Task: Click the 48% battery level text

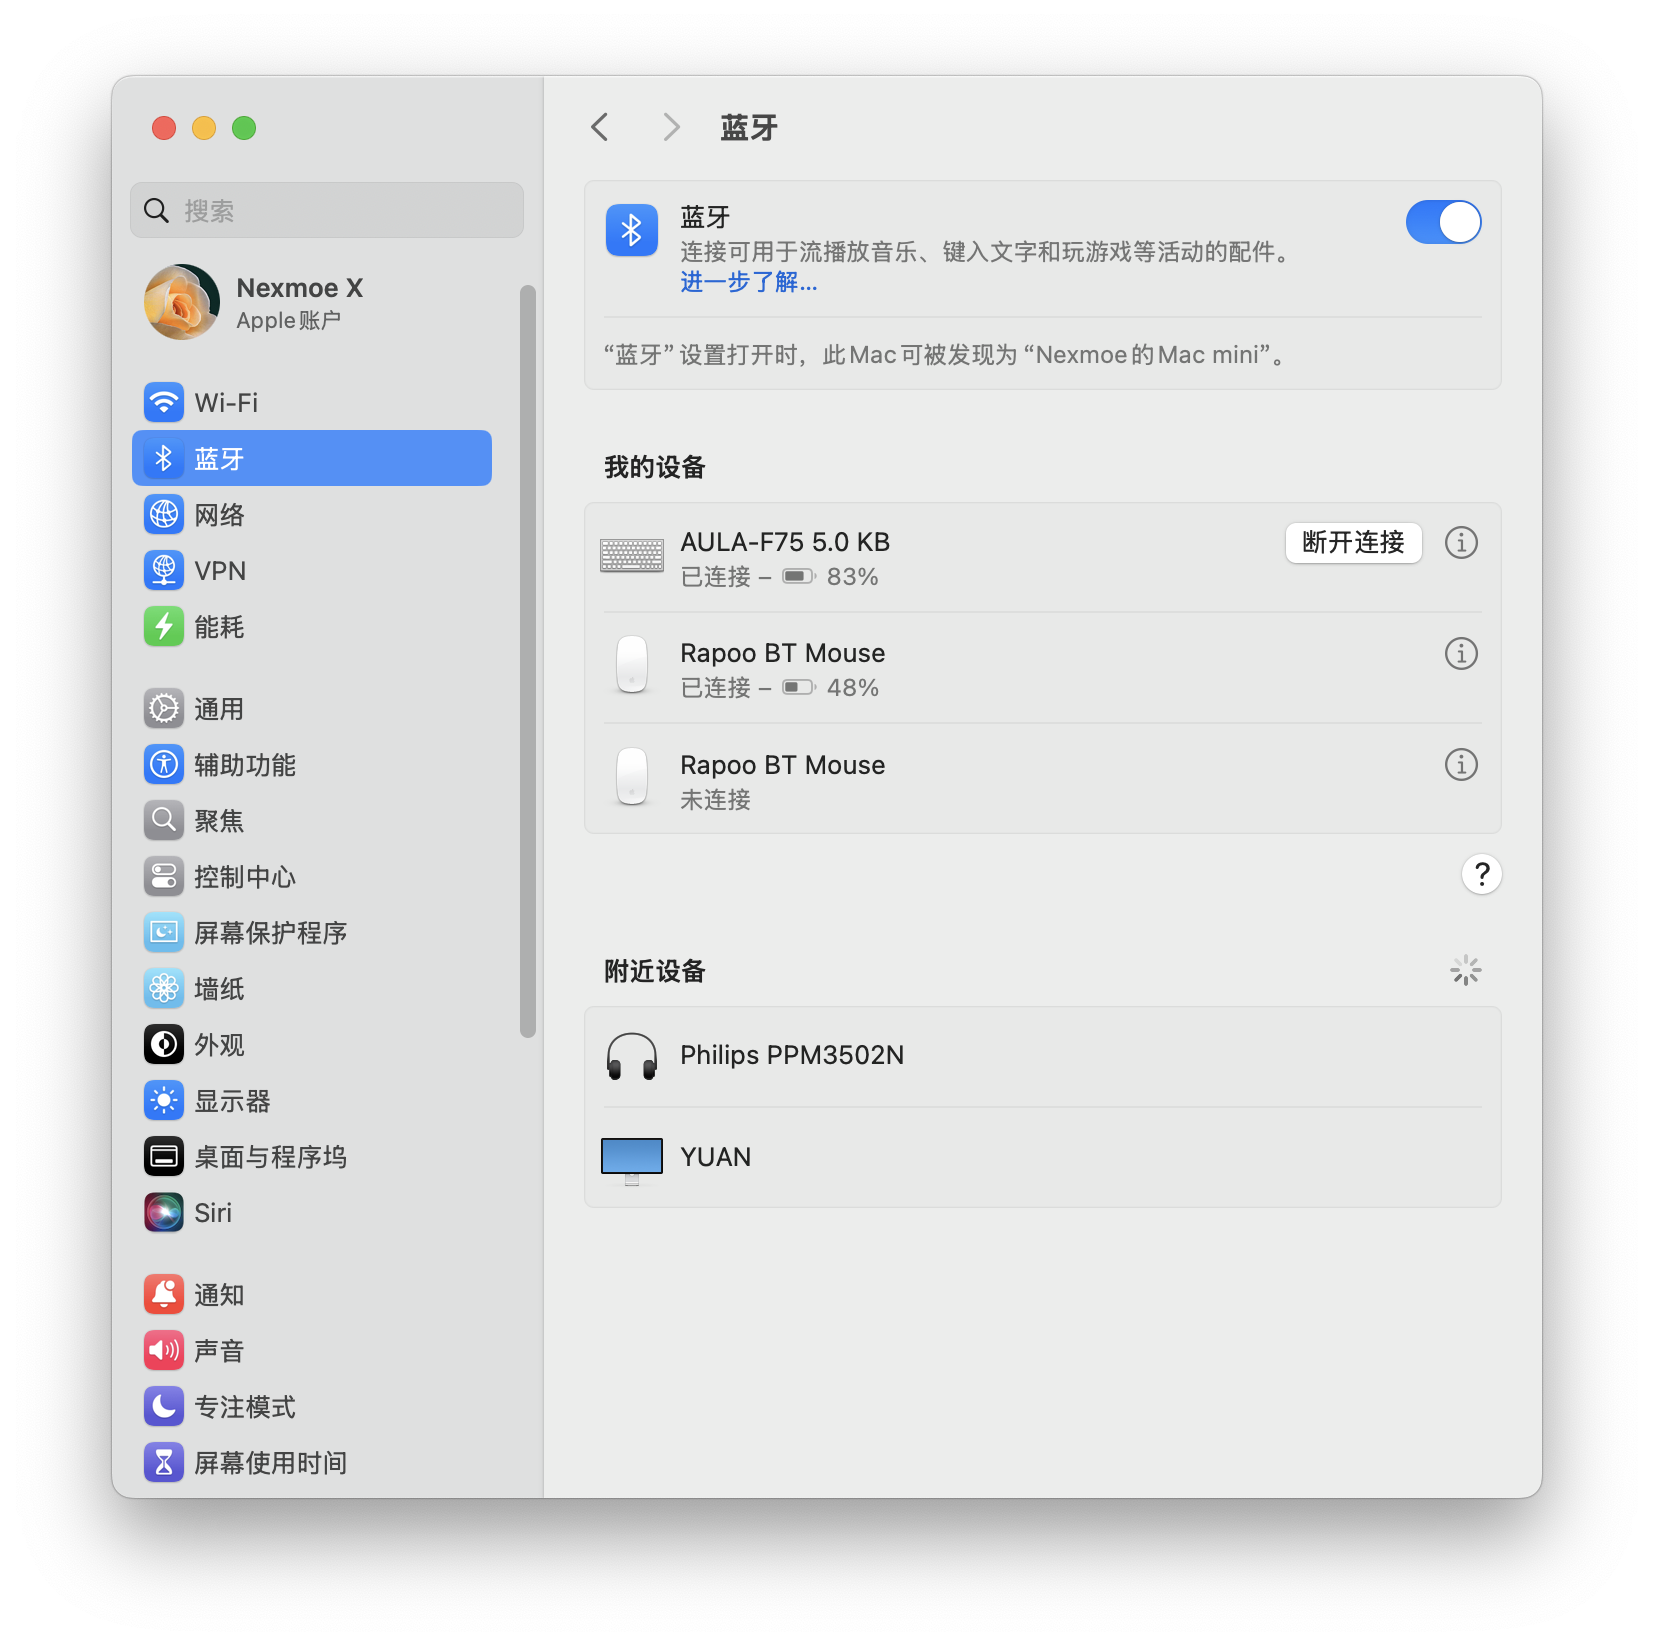Action: pyautogui.click(x=852, y=688)
